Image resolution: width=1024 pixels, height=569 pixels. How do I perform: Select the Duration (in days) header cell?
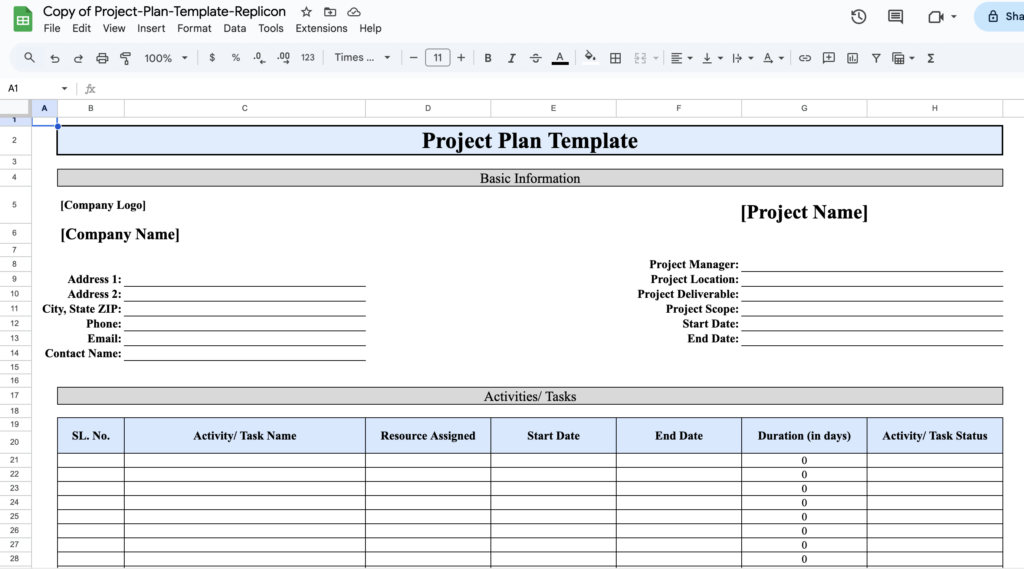(804, 436)
